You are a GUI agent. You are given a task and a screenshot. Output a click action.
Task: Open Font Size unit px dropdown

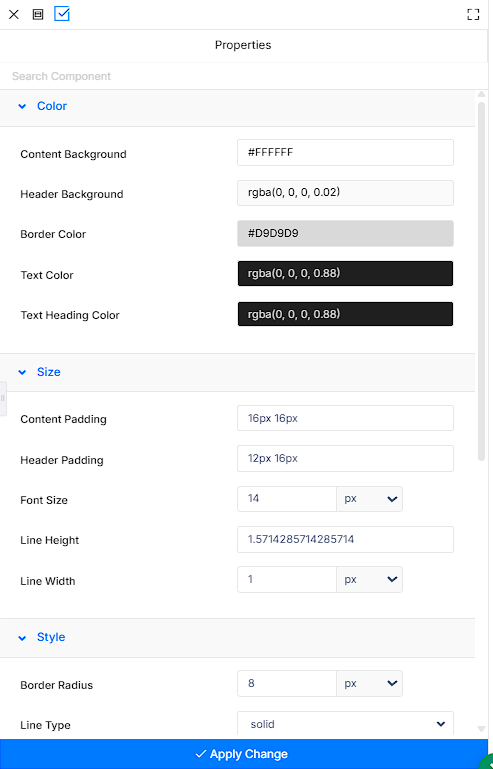pyautogui.click(x=369, y=499)
